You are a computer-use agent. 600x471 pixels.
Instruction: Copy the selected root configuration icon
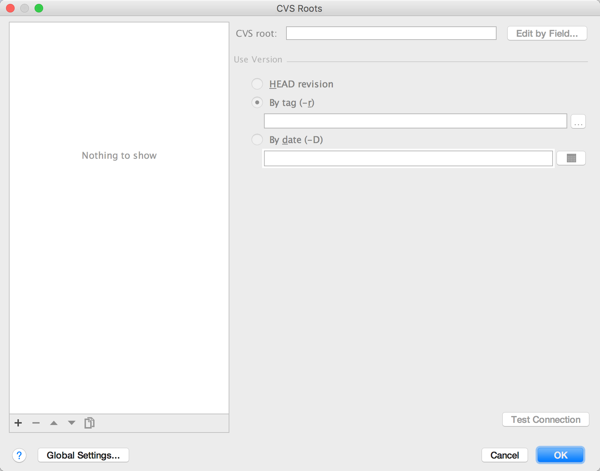90,423
